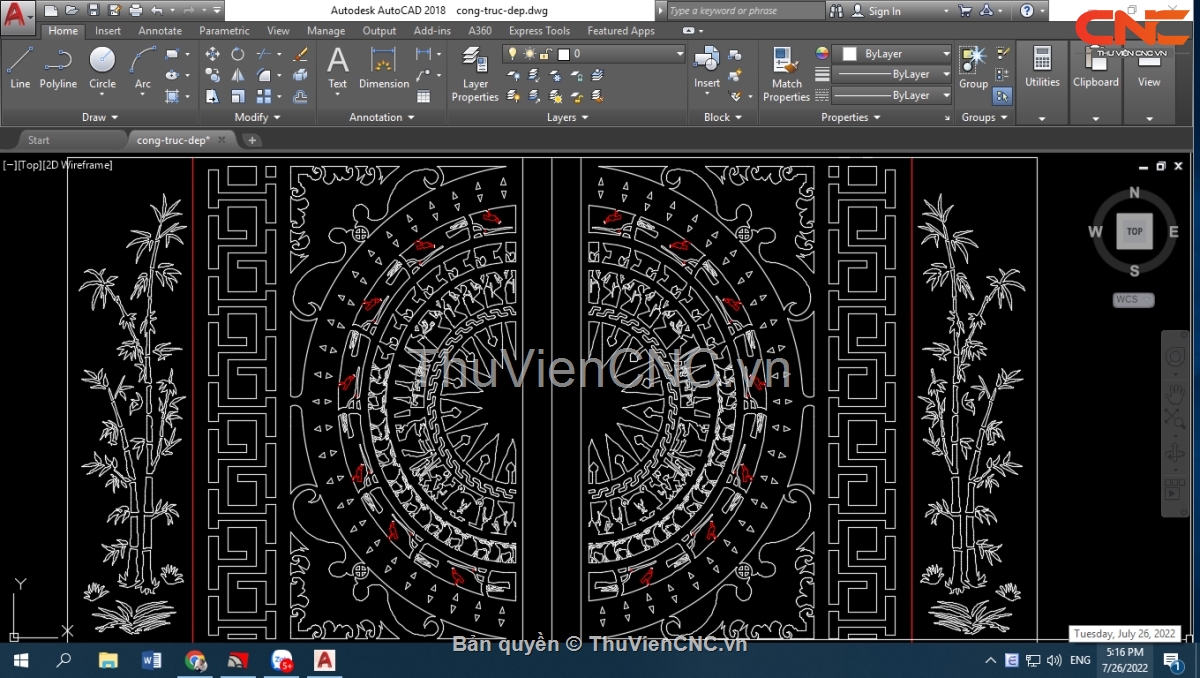Open Layer Properties manager
This screenshot has height=678, width=1200.
click(475, 74)
